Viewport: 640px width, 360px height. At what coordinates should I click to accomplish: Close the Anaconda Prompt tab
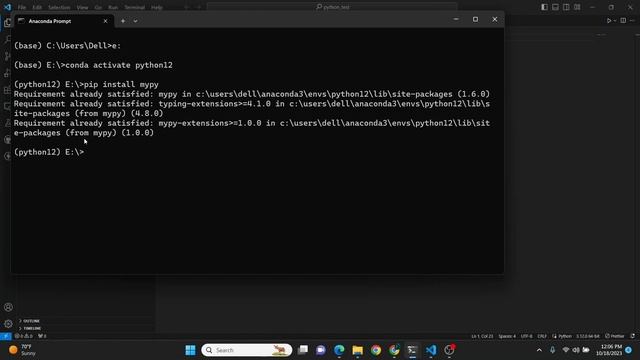[105, 21]
